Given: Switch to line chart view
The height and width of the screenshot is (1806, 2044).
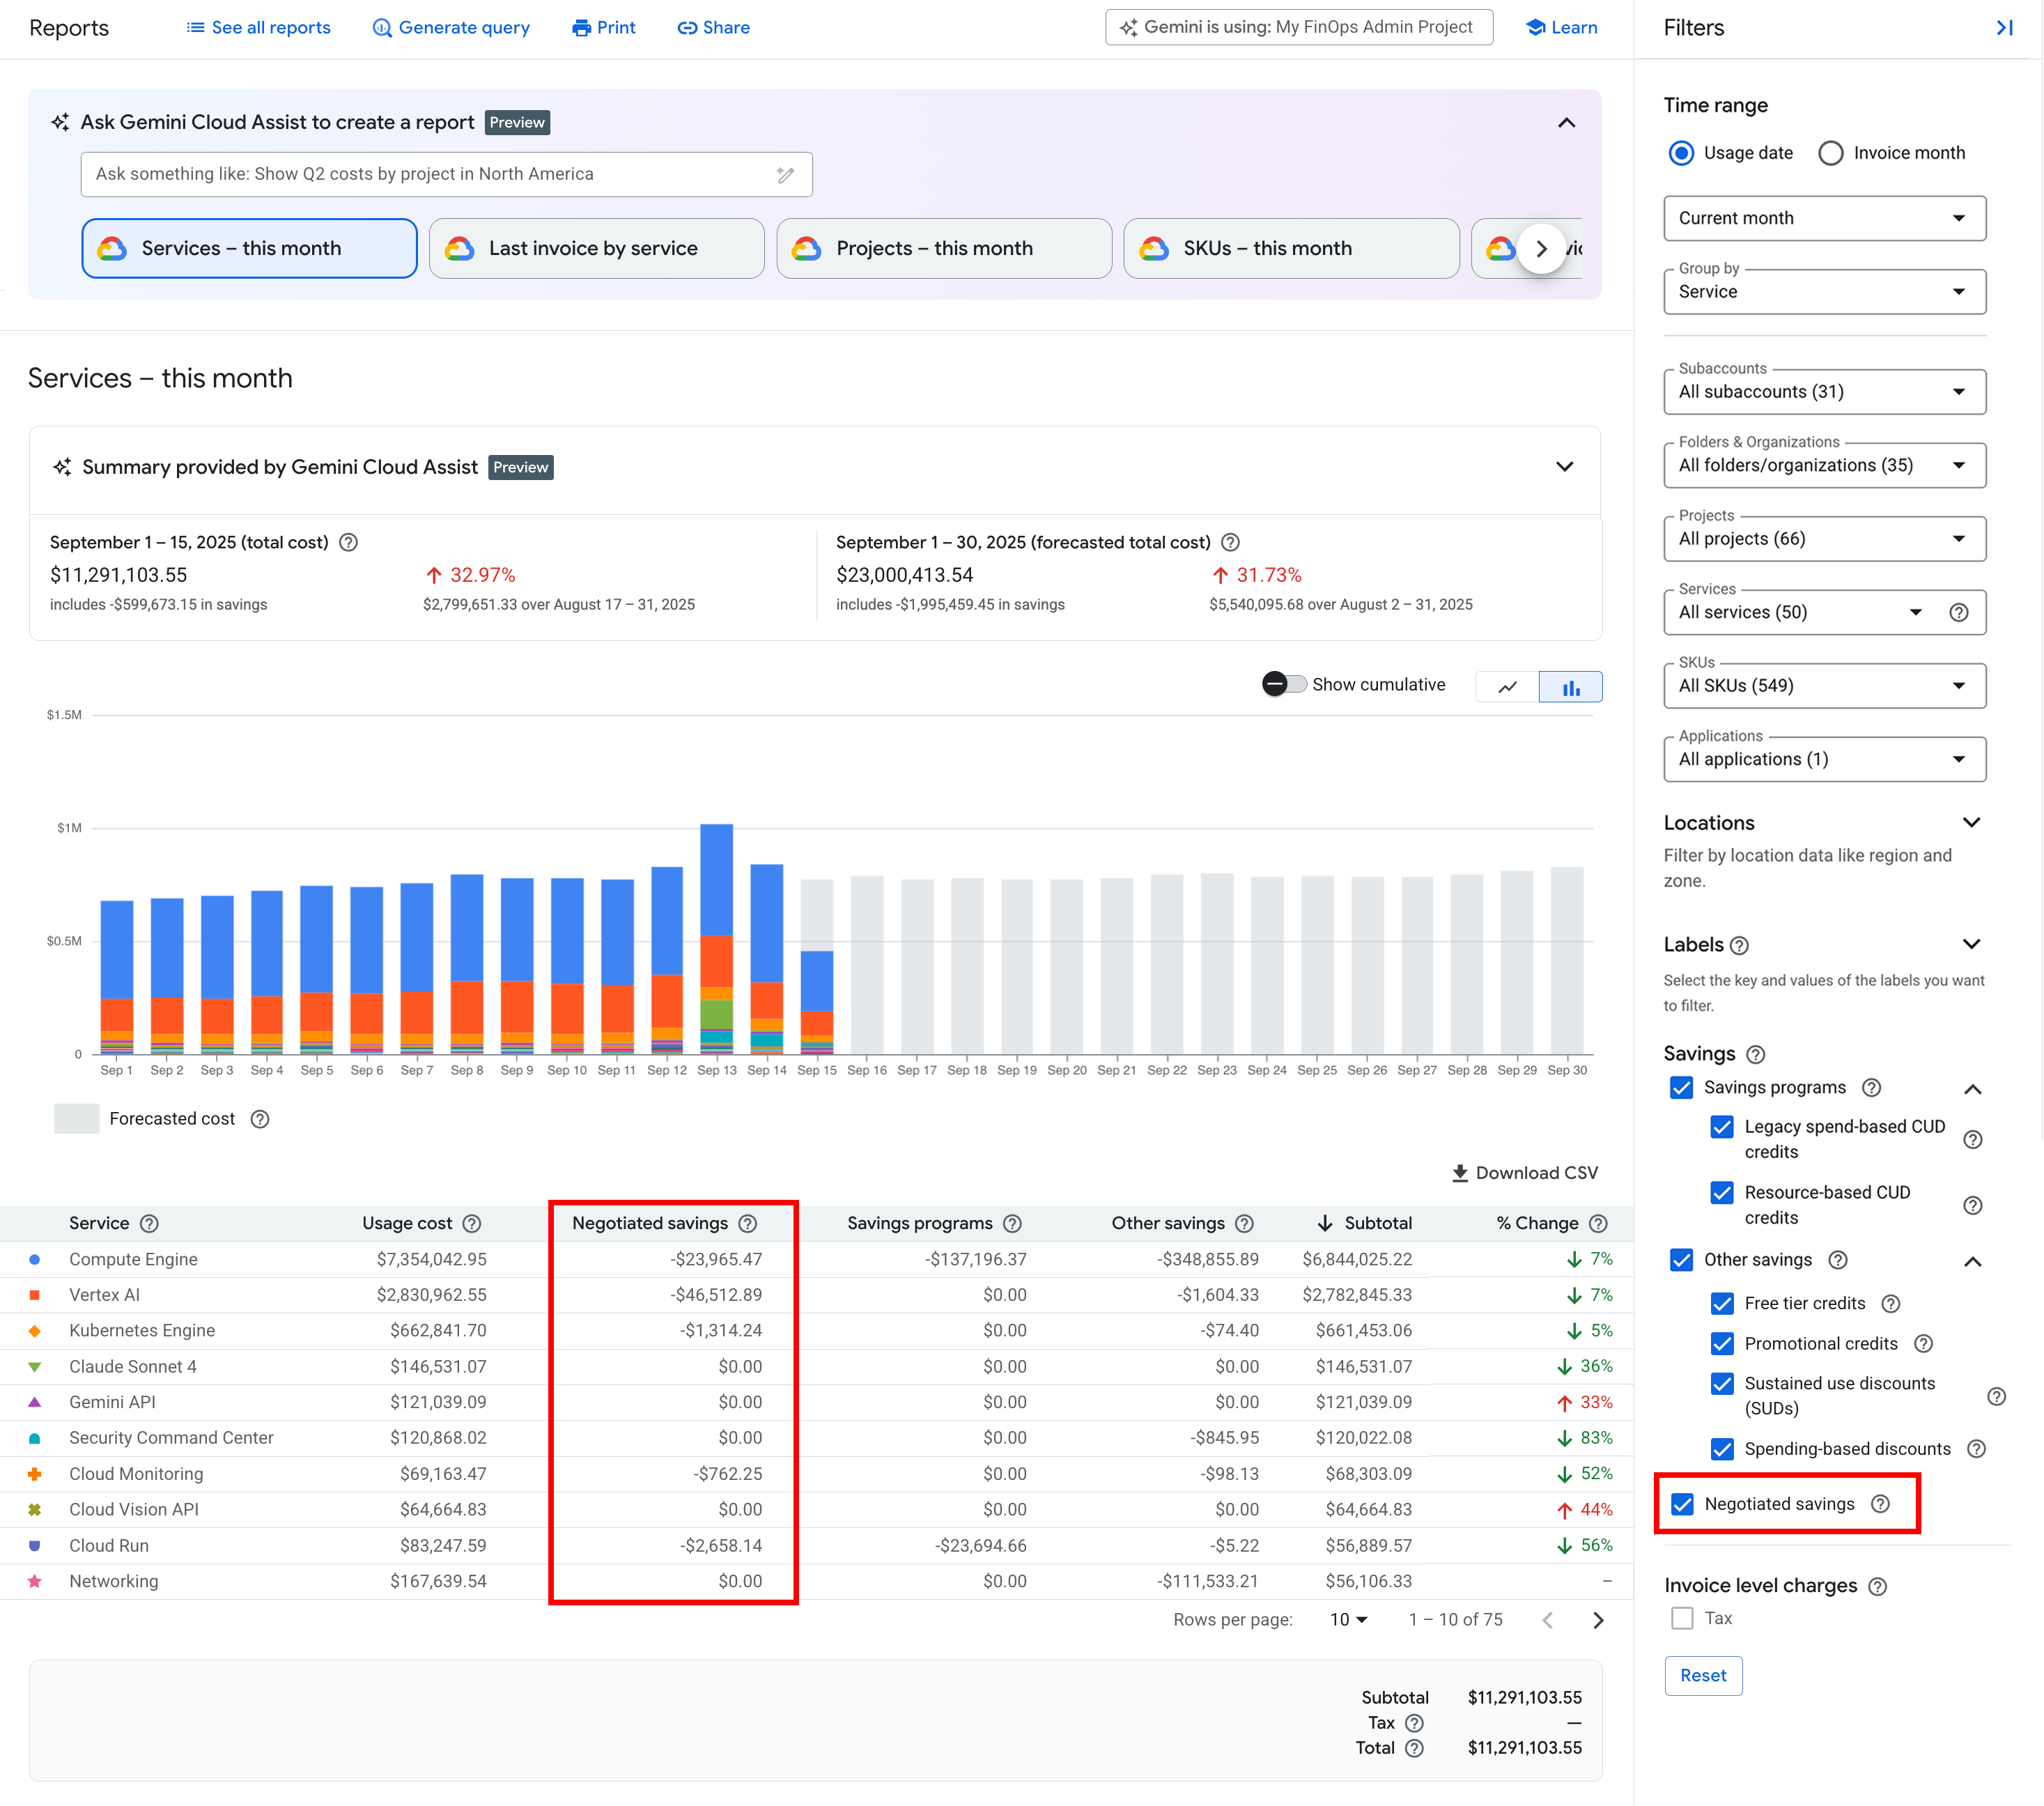Looking at the screenshot, I should 1506,686.
